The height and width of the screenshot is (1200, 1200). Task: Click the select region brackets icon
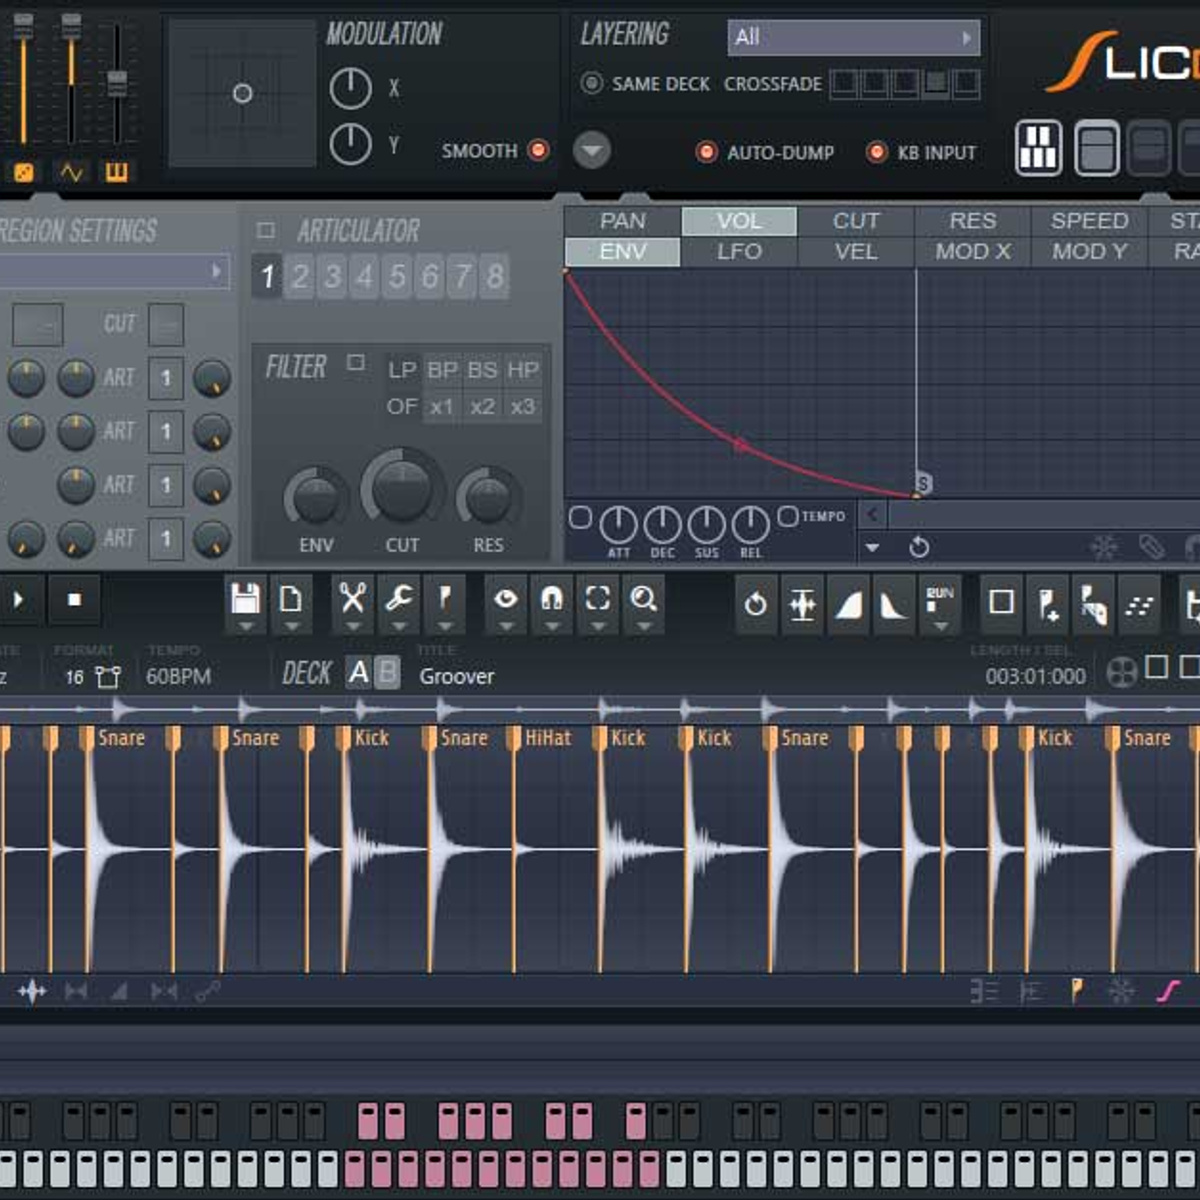[597, 598]
